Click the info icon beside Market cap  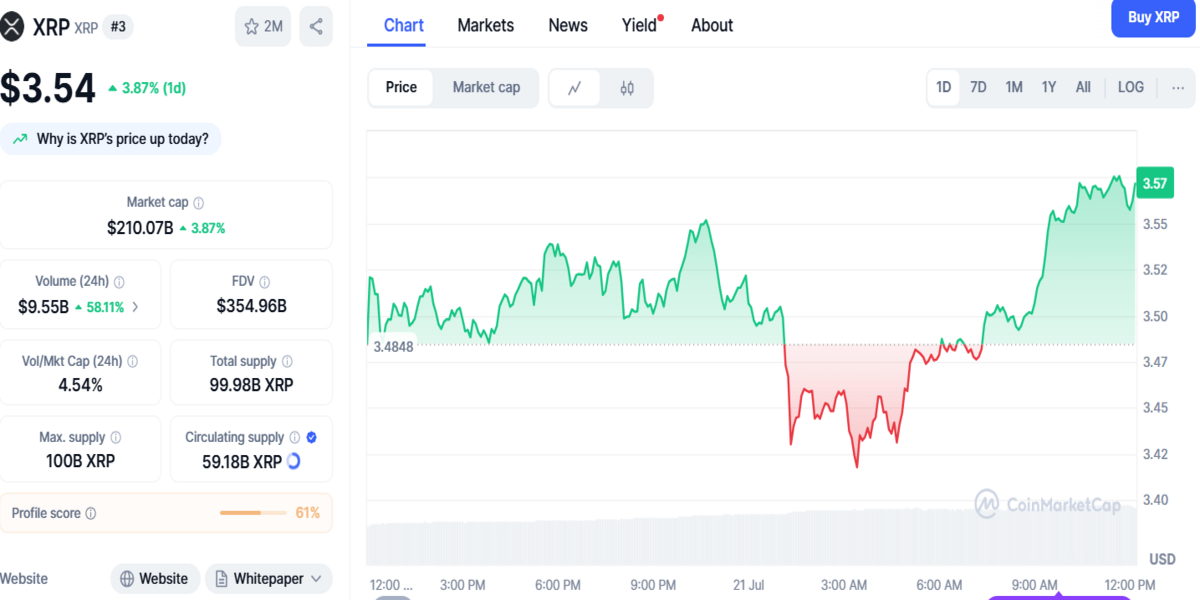(x=199, y=203)
